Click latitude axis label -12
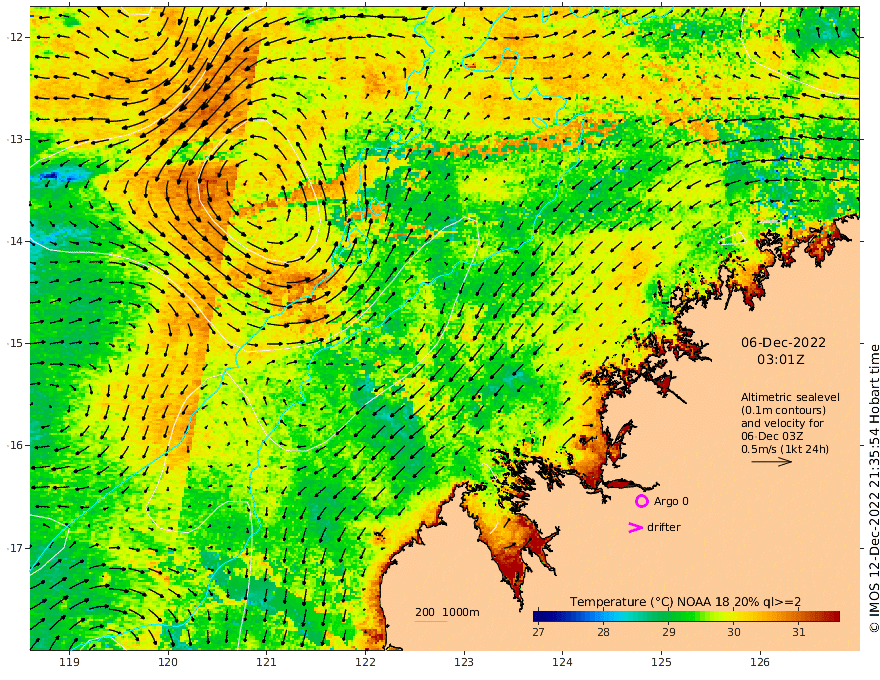The width and height of the screenshot is (880, 680). (15, 37)
